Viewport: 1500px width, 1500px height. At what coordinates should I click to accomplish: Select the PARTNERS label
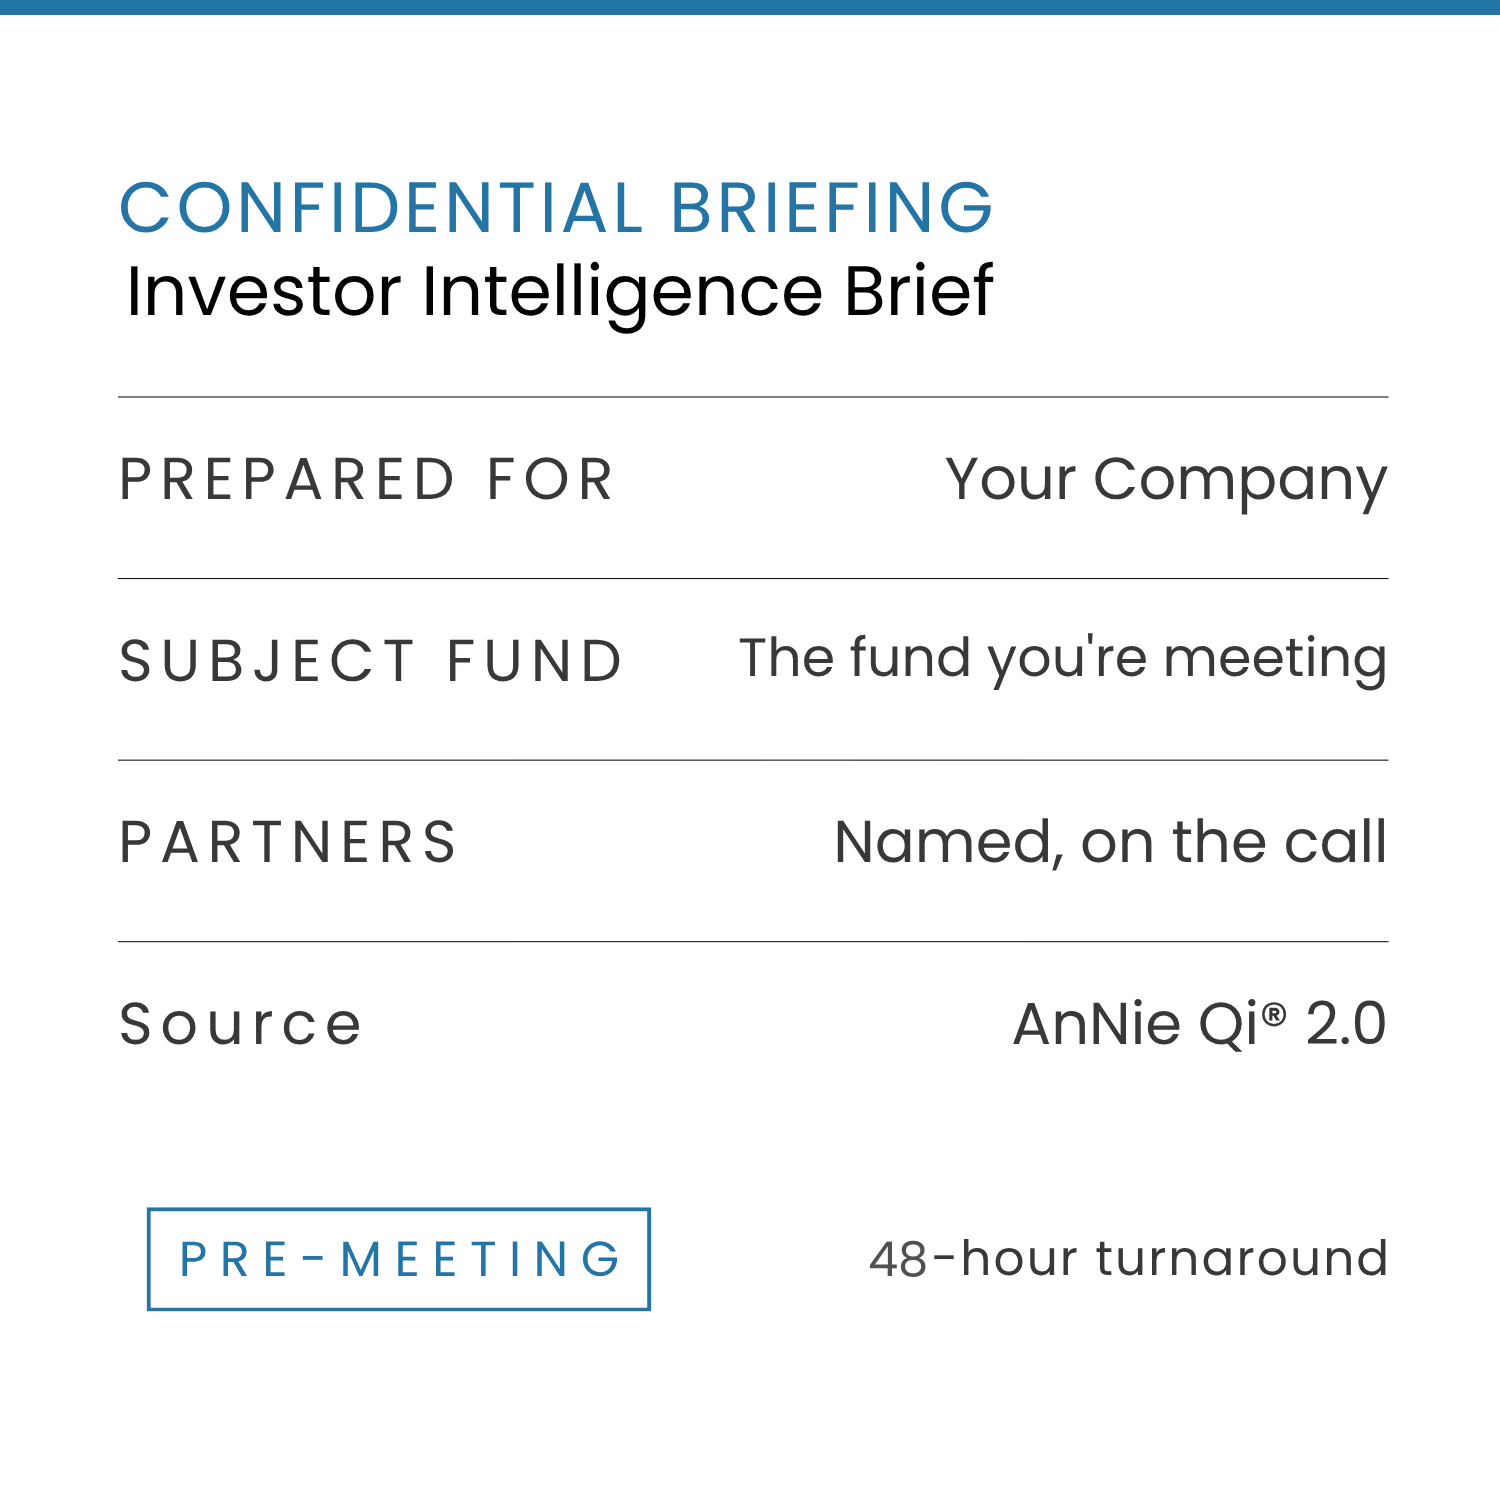(288, 842)
